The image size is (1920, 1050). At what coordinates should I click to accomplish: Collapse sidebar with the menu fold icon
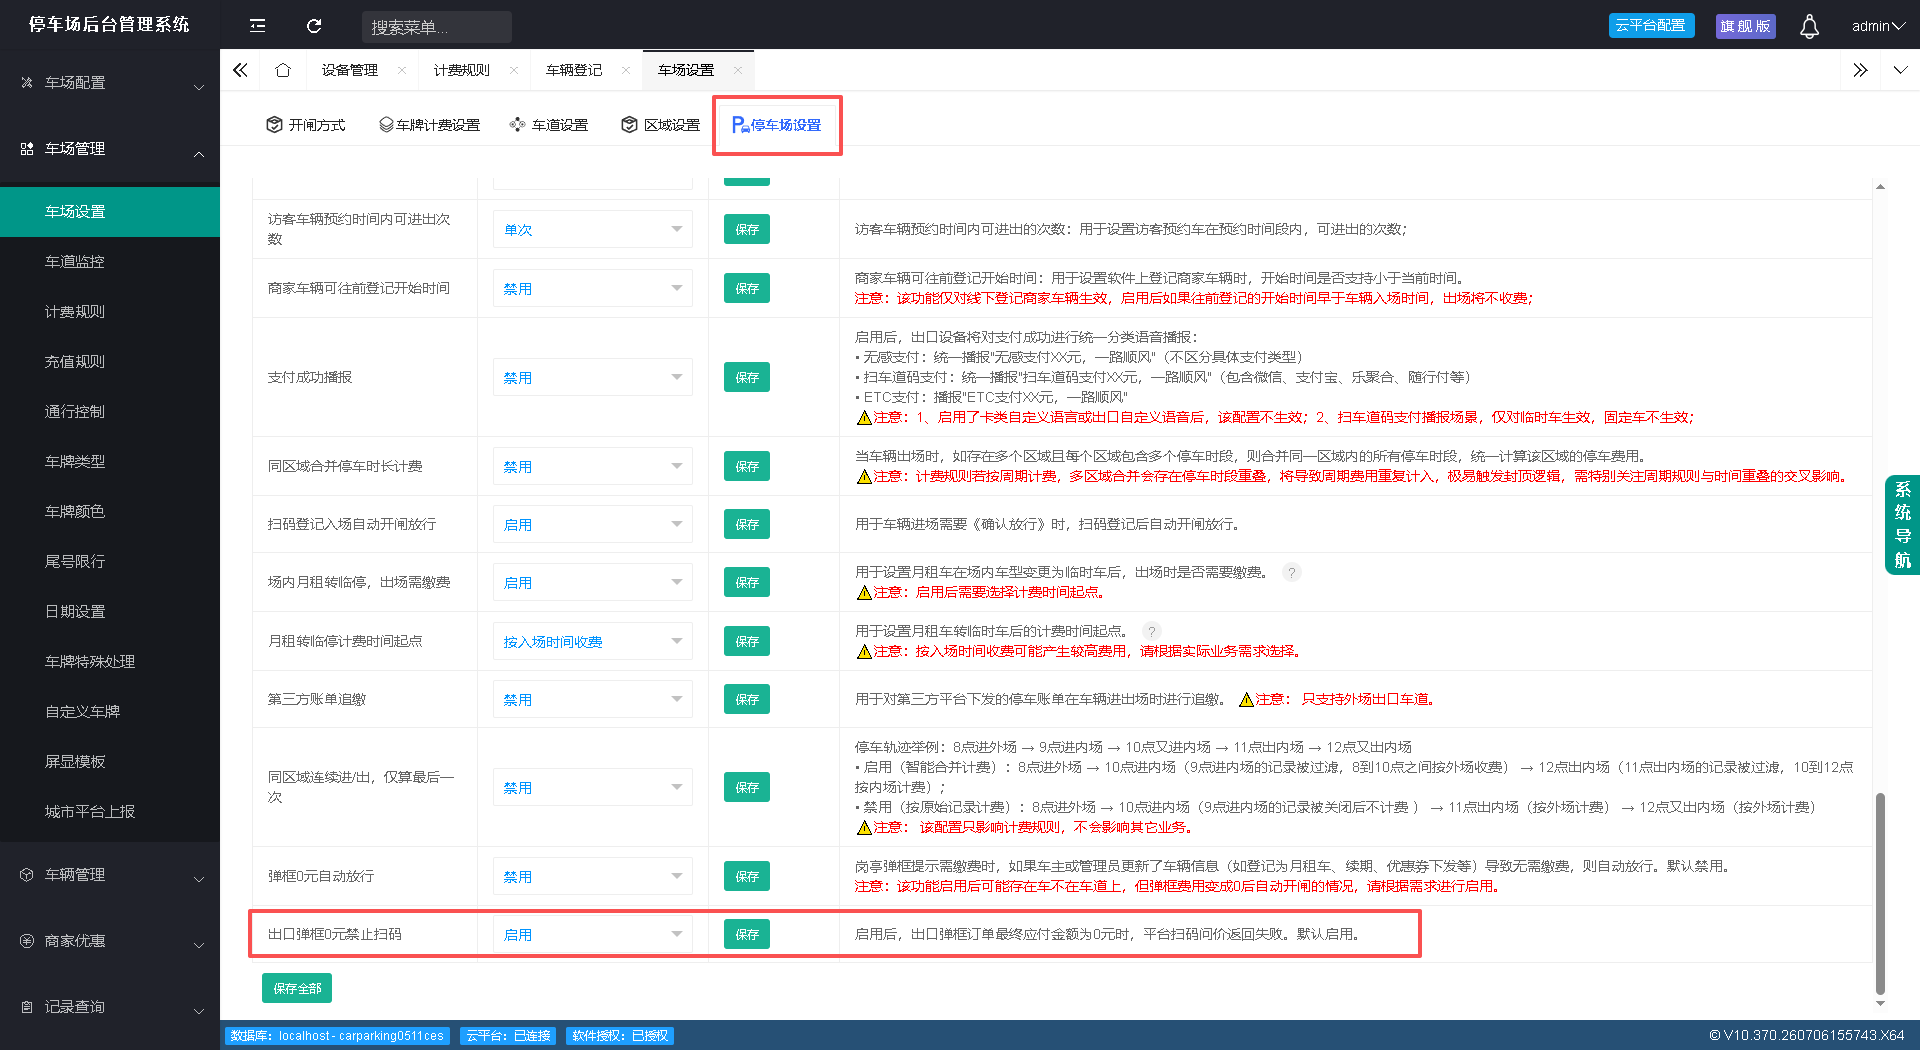pos(257,26)
